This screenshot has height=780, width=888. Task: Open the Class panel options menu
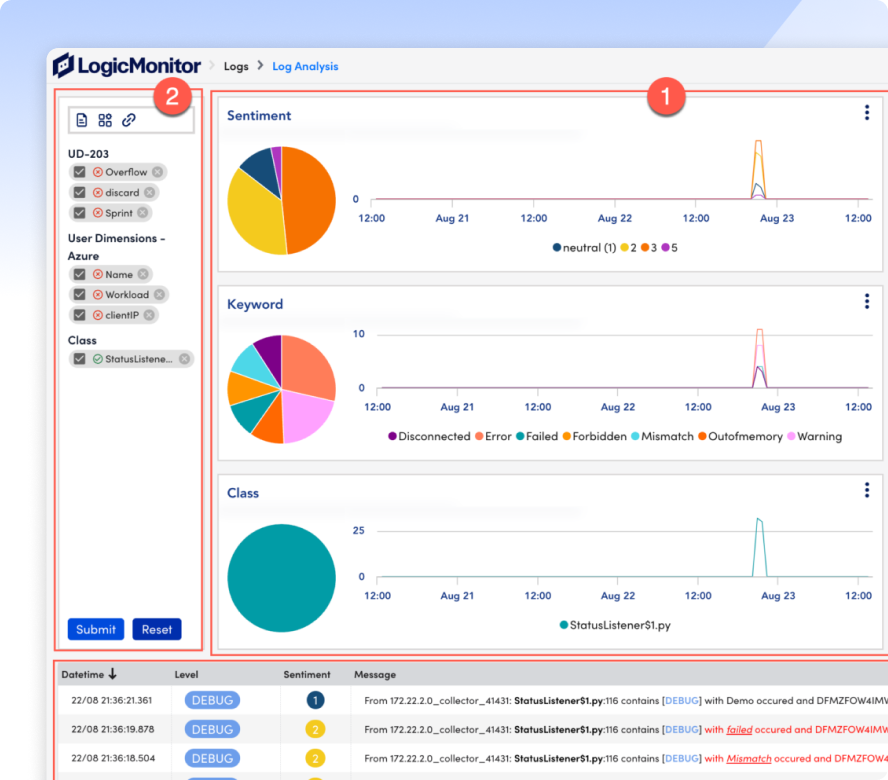(867, 490)
